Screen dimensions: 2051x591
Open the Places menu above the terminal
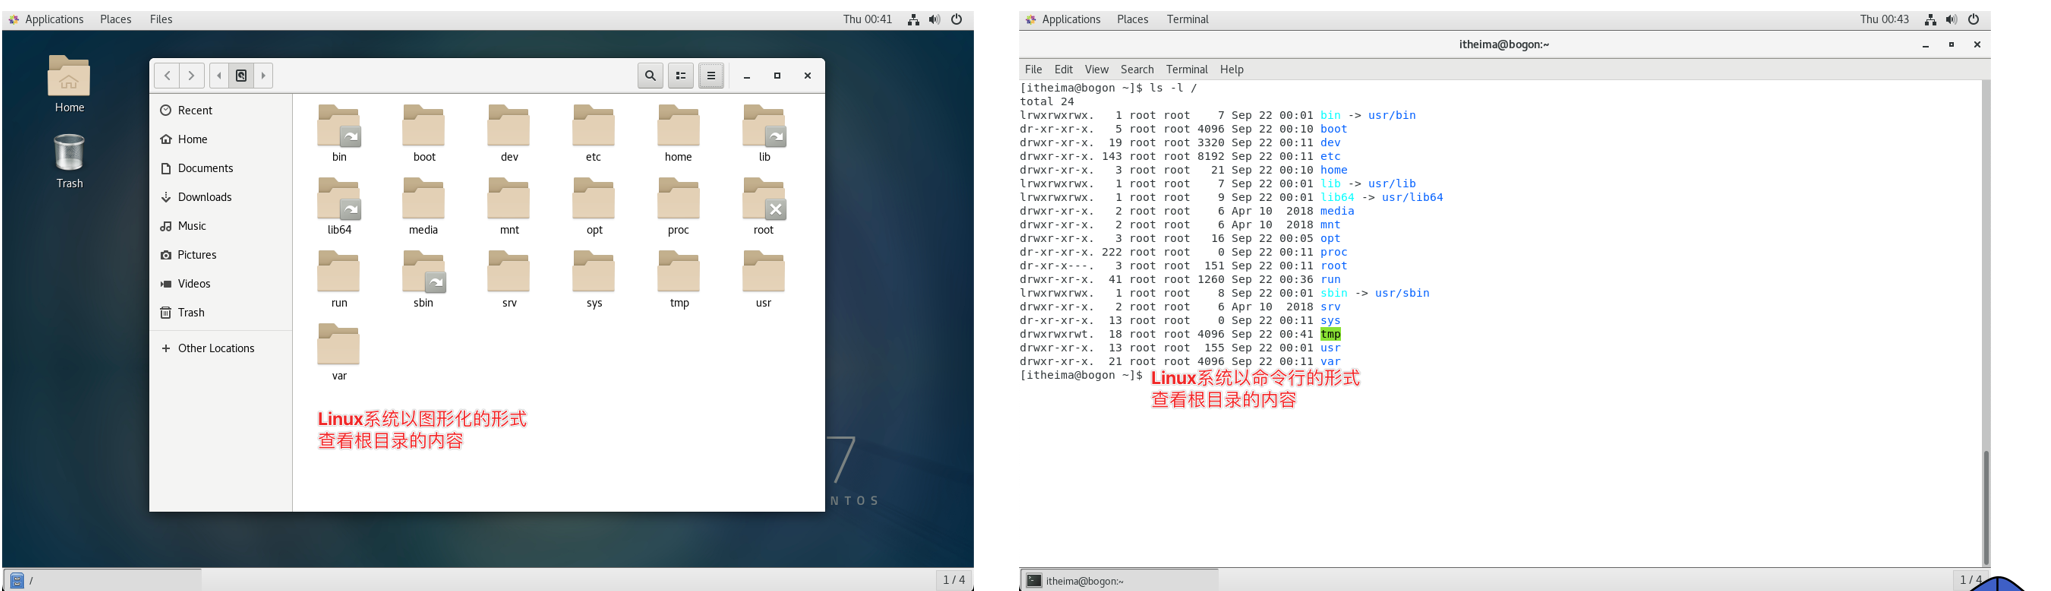point(1132,19)
